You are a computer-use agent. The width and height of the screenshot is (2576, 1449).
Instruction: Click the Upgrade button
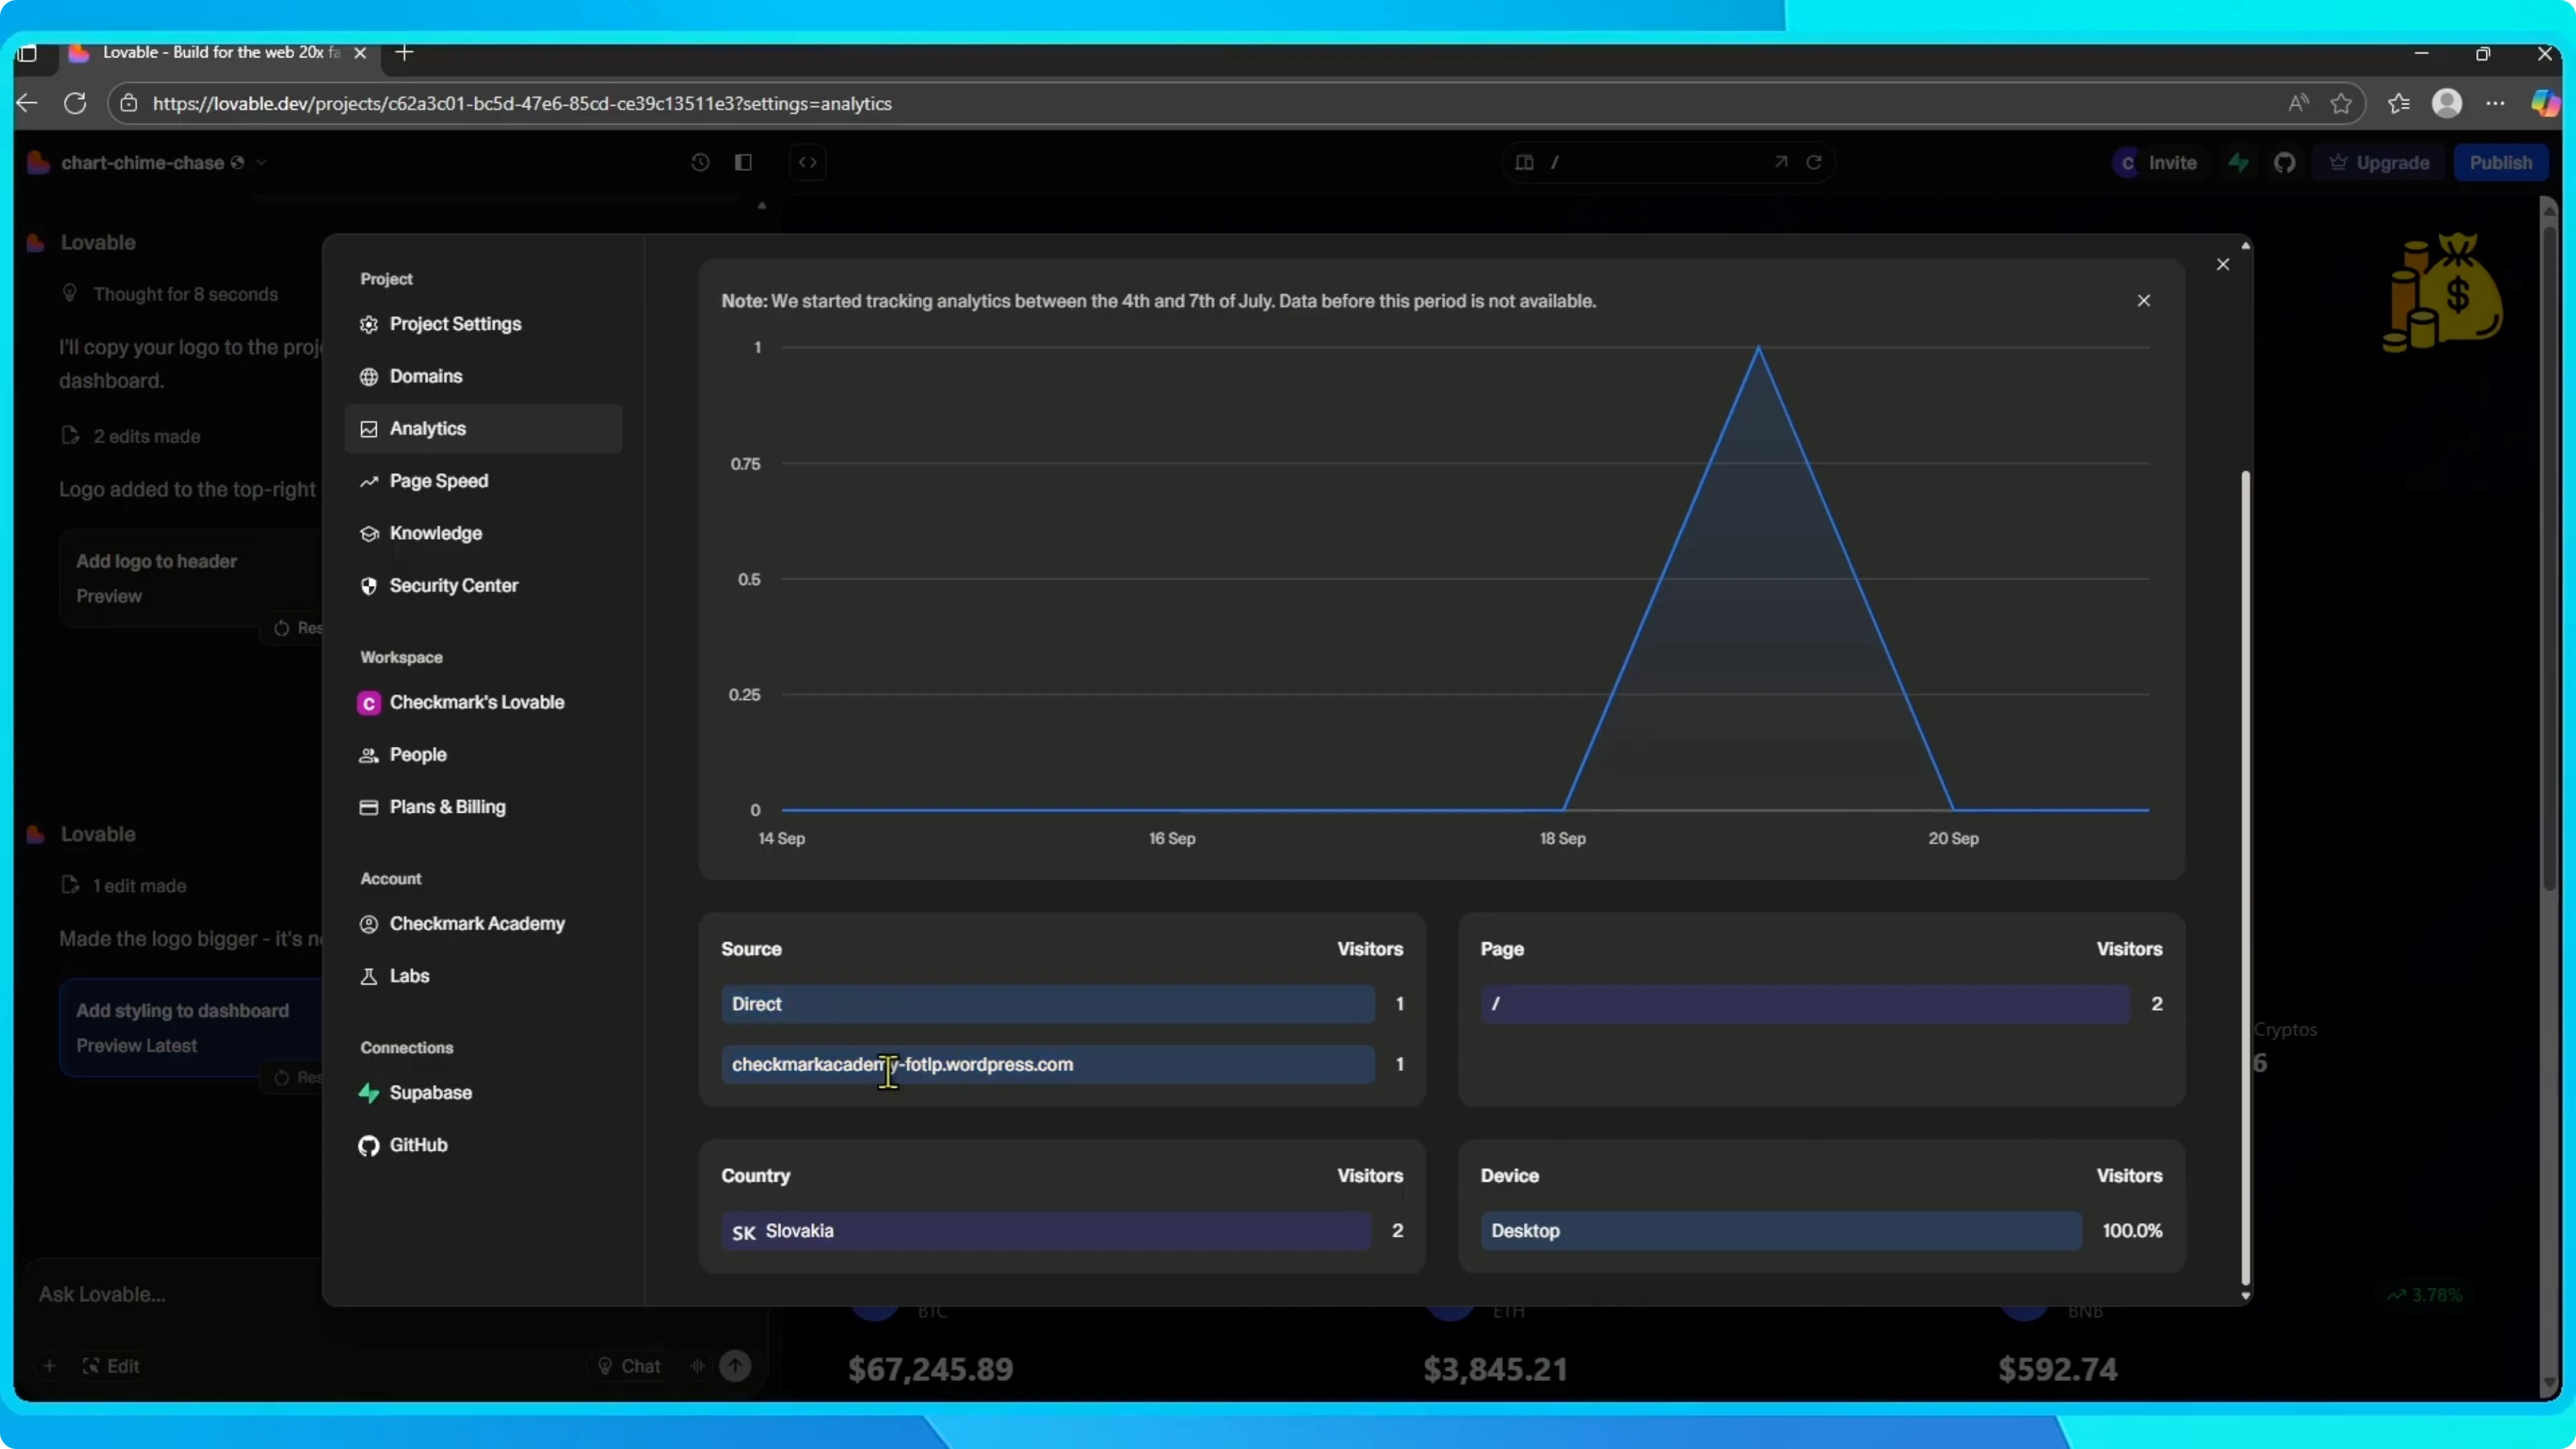(2379, 163)
